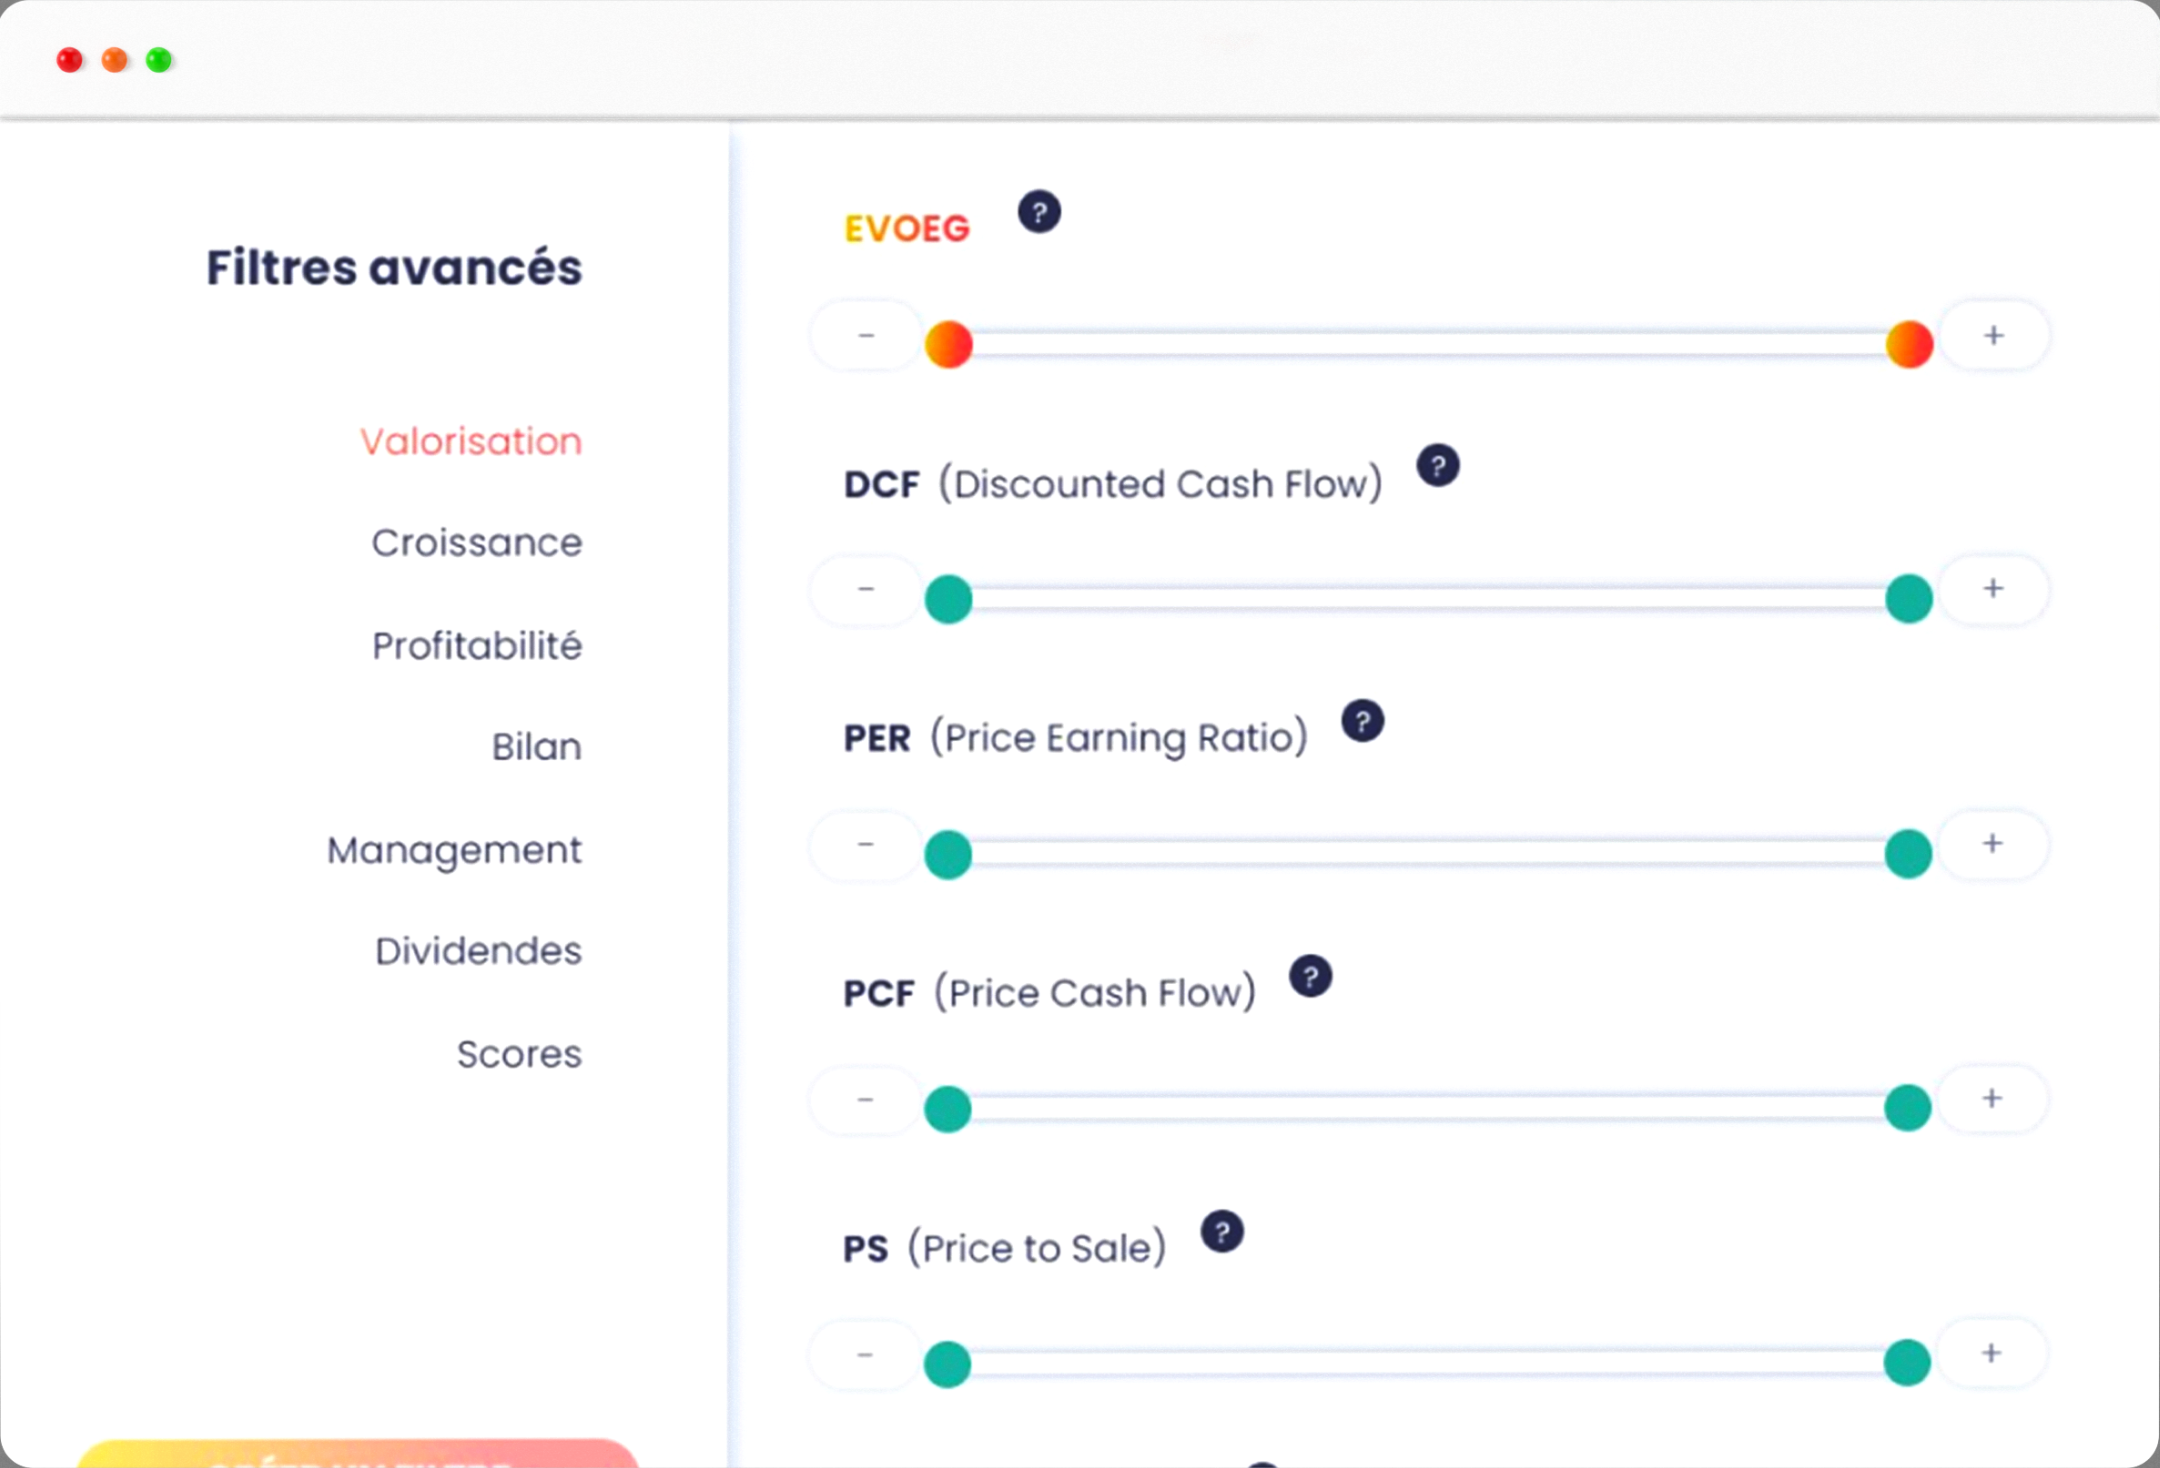Select the Valorisation filter category
Image resolution: width=2160 pixels, height=1468 pixels.
point(471,441)
